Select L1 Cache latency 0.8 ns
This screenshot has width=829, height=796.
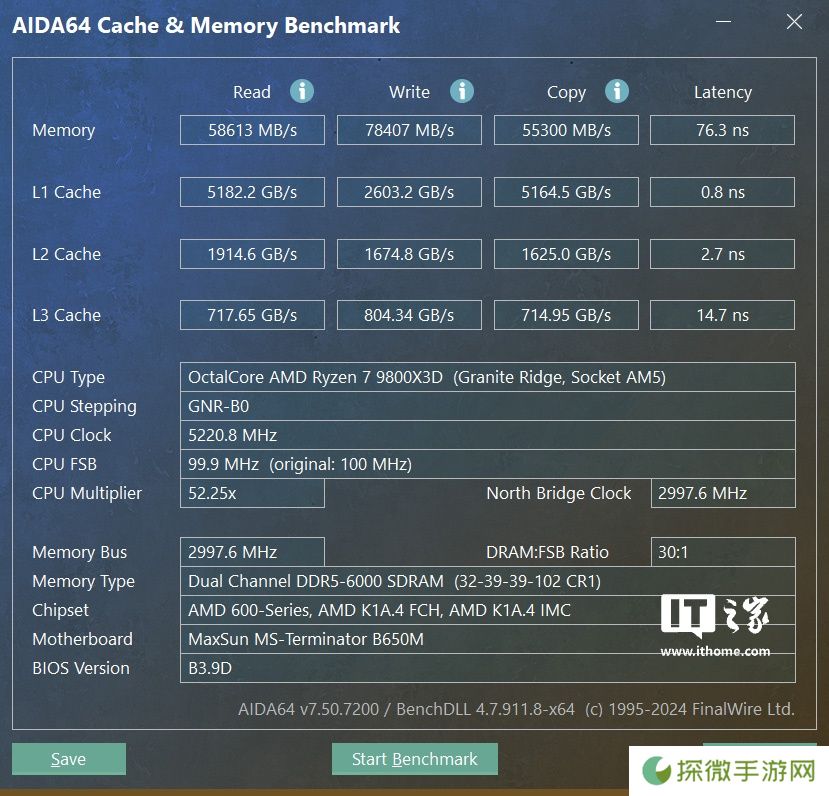722,192
